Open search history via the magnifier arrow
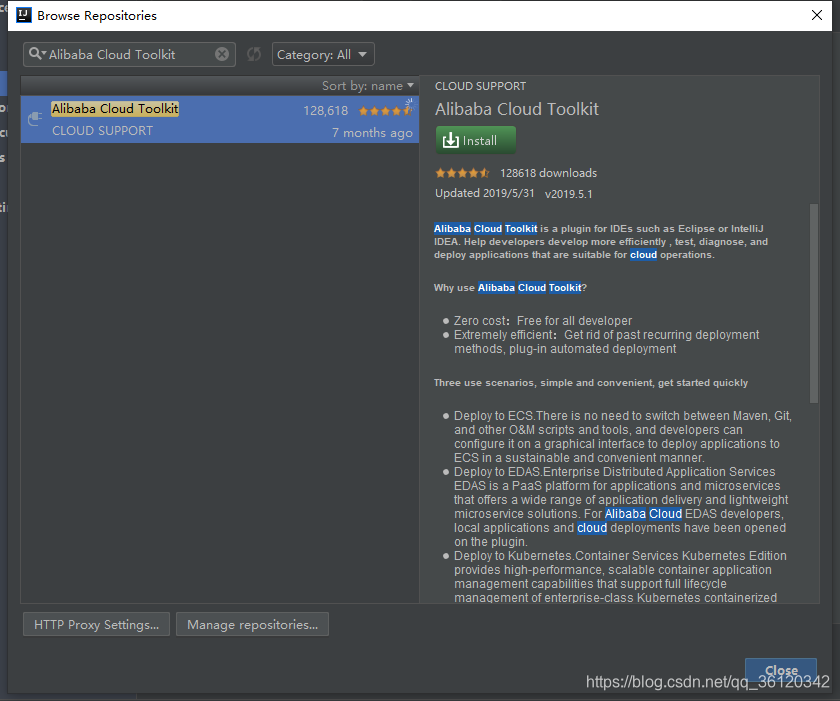The height and width of the screenshot is (701, 840). (x=45, y=56)
